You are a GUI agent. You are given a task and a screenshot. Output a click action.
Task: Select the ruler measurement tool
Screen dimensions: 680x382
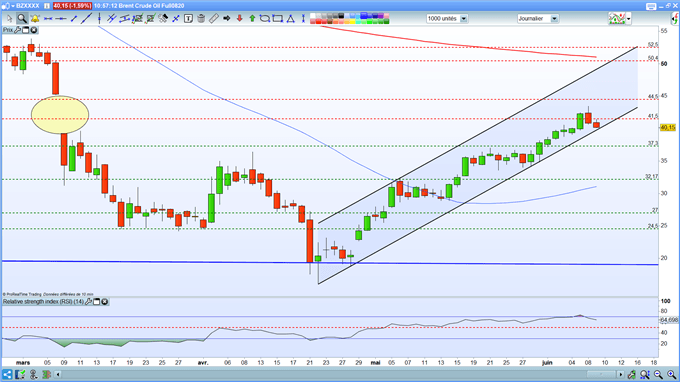pos(214,18)
